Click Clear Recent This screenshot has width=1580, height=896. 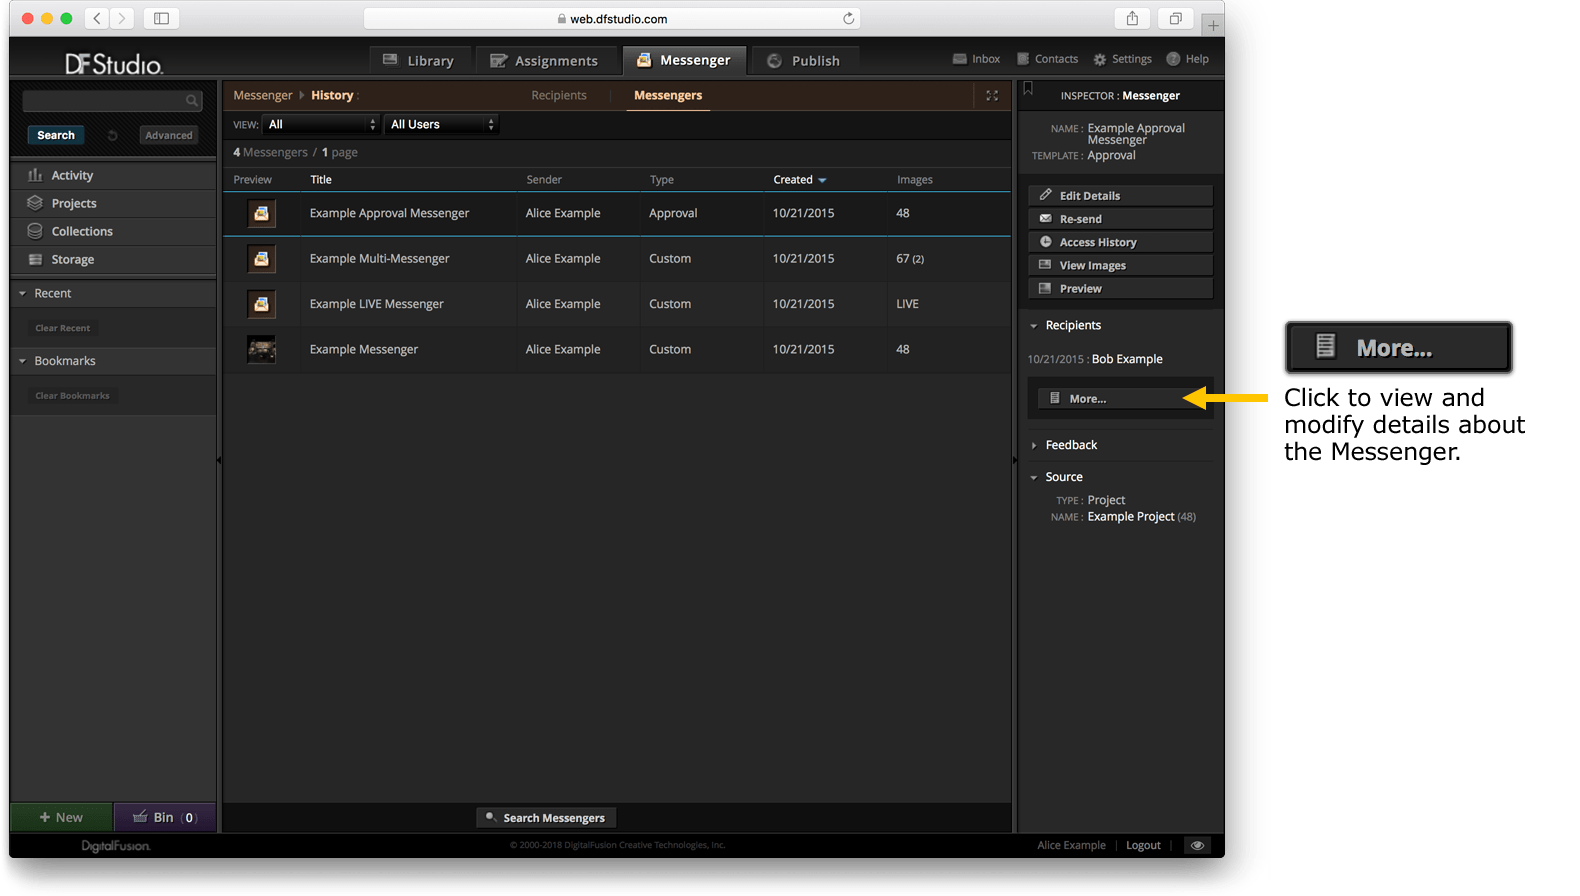point(62,328)
